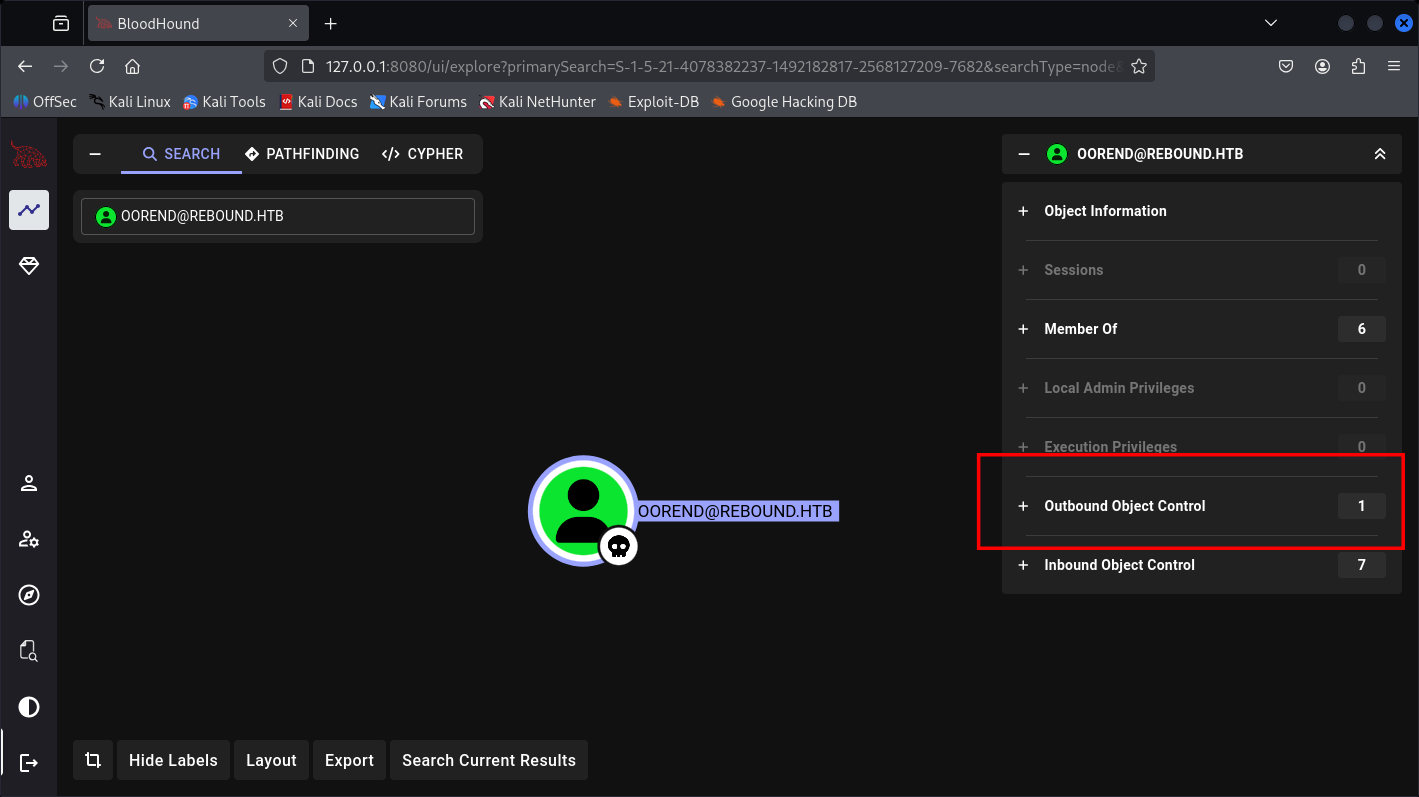This screenshot has width=1419, height=797.
Task: Toggle dark mode with half-circle icon
Action: point(29,708)
